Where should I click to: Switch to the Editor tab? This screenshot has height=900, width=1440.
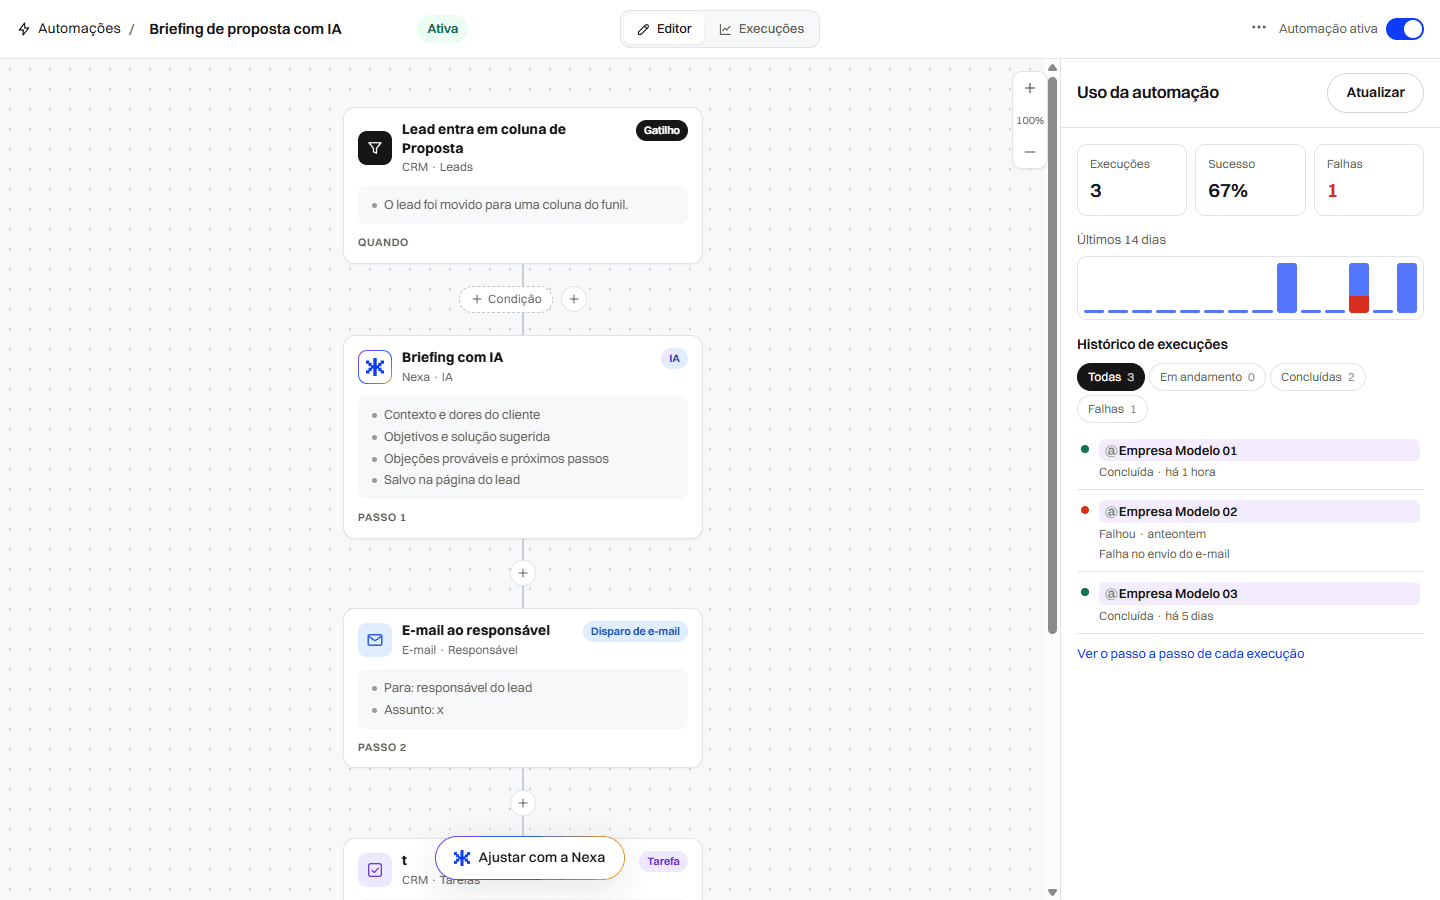(665, 29)
